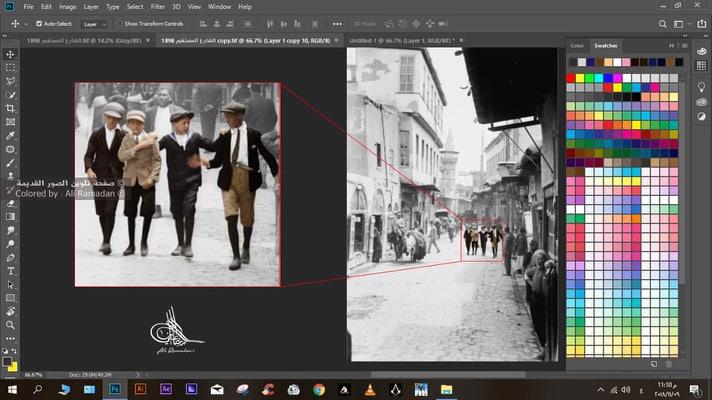712x400 pixels.
Task: Open the Filter menu
Action: click(x=157, y=6)
